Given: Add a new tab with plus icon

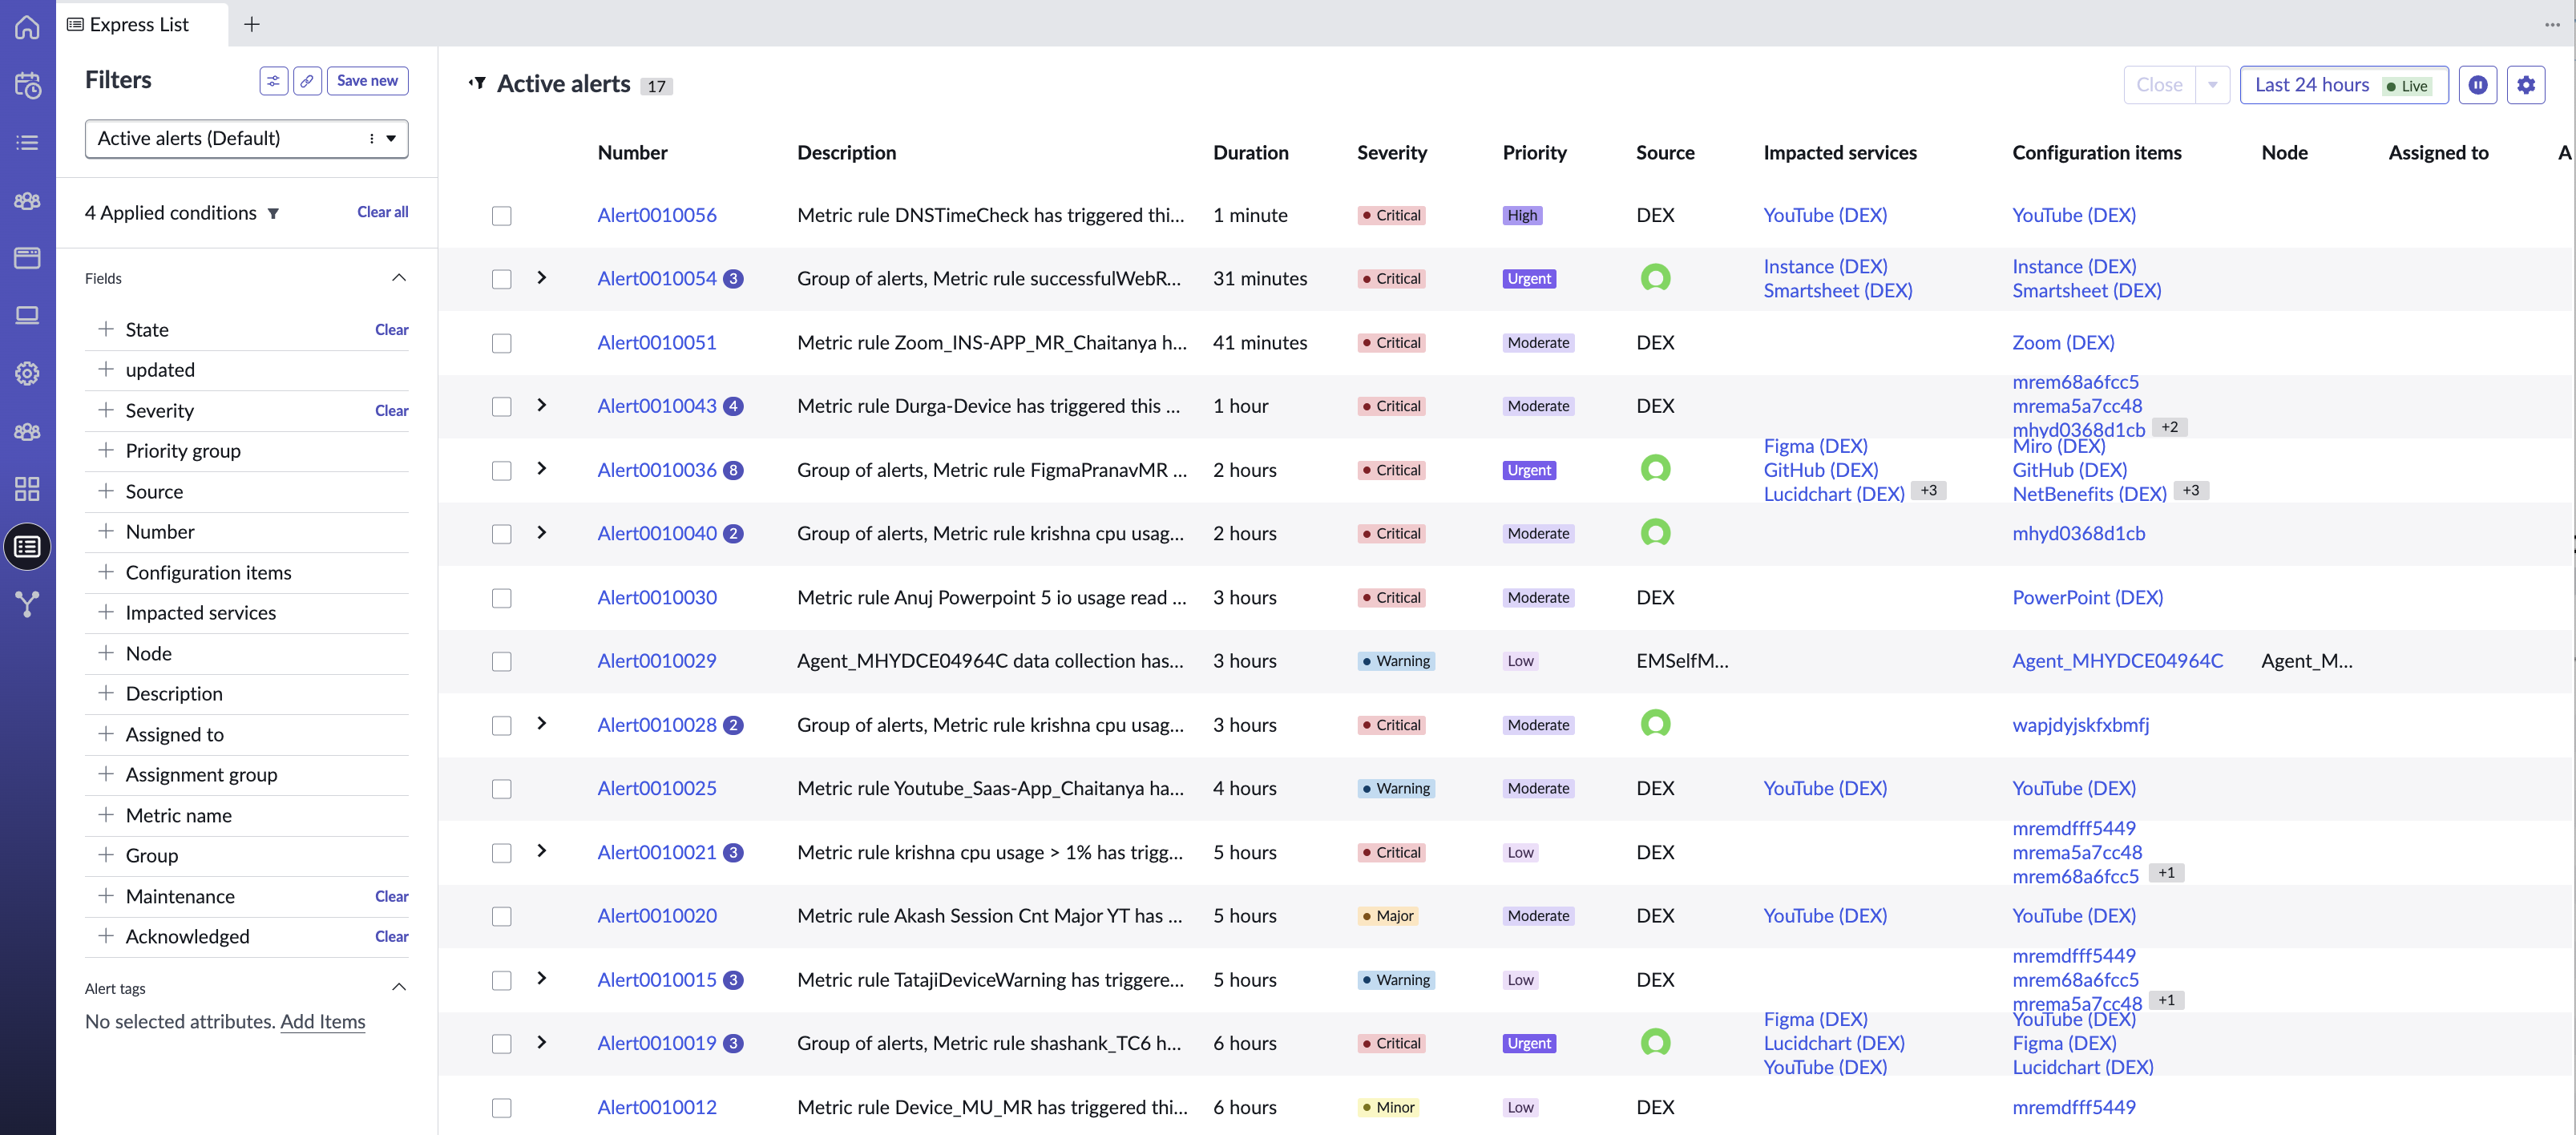Looking at the screenshot, I should point(252,24).
